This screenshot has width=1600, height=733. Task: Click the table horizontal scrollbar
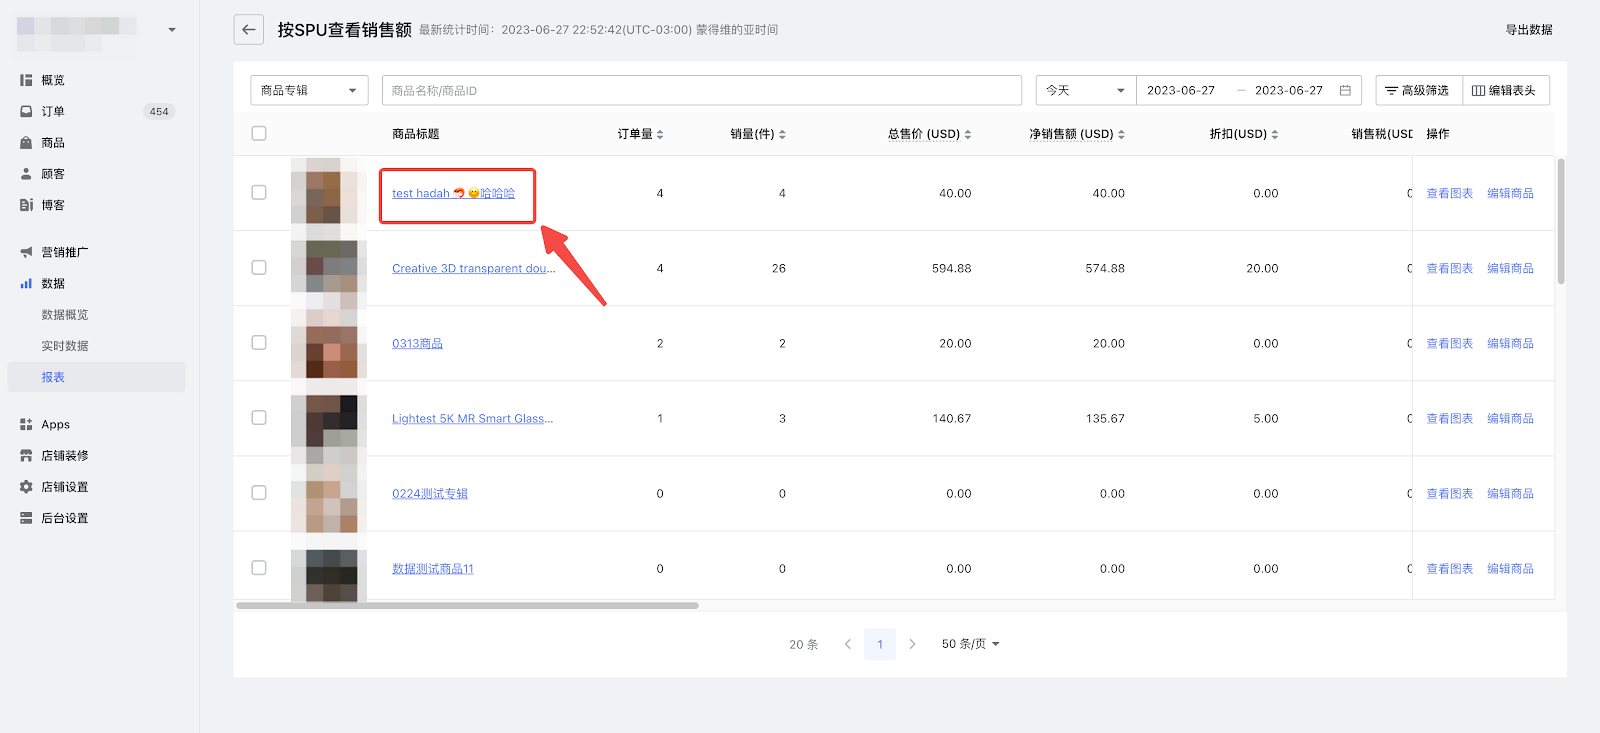467,605
